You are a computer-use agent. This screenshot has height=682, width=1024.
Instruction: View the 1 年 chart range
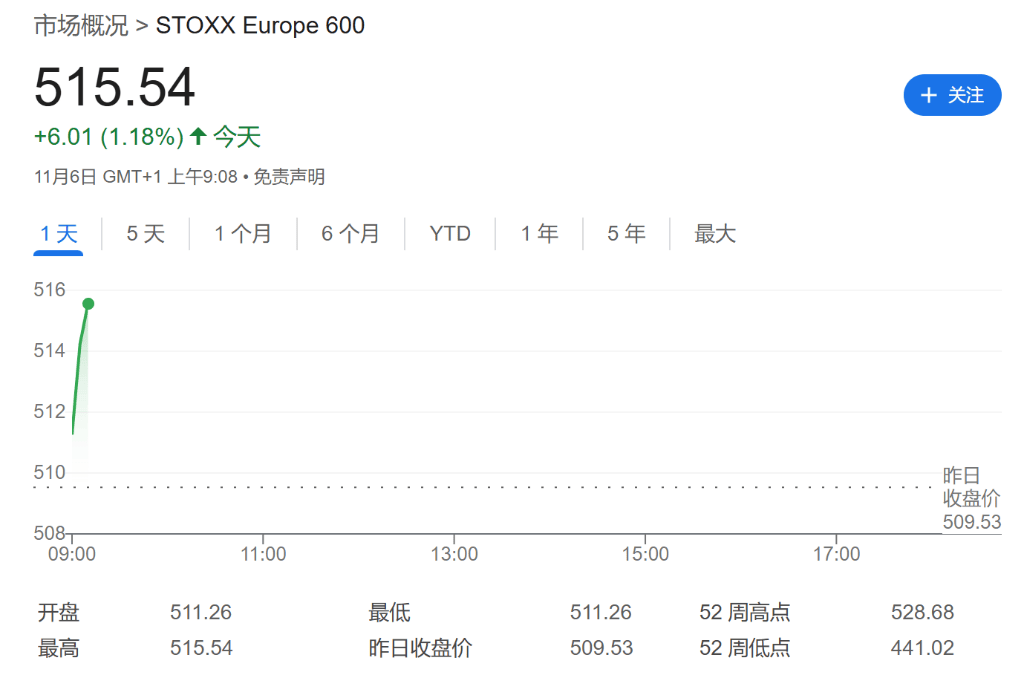(x=539, y=234)
